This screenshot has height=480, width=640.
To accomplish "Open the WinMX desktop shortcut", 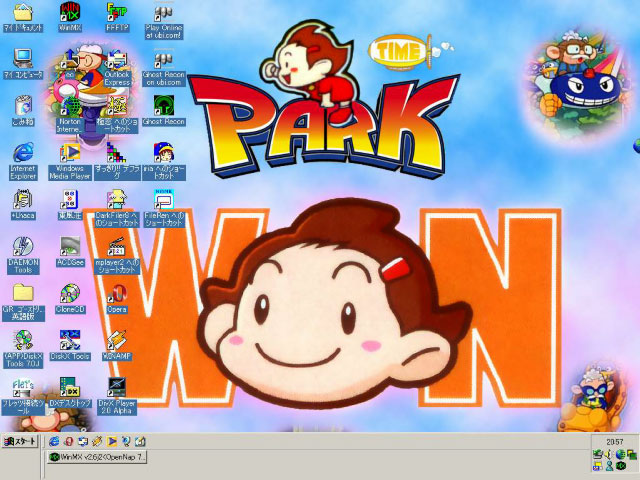I will (69, 13).
